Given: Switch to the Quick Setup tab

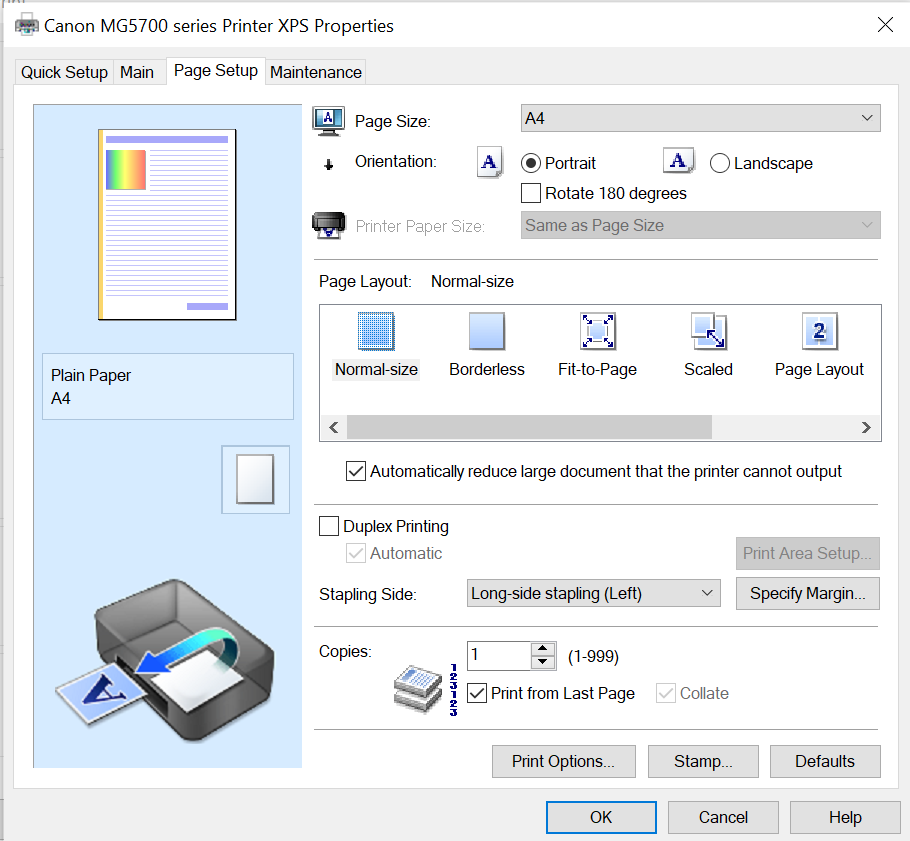Looking at the screenshot, I should (x=63, y=71).
